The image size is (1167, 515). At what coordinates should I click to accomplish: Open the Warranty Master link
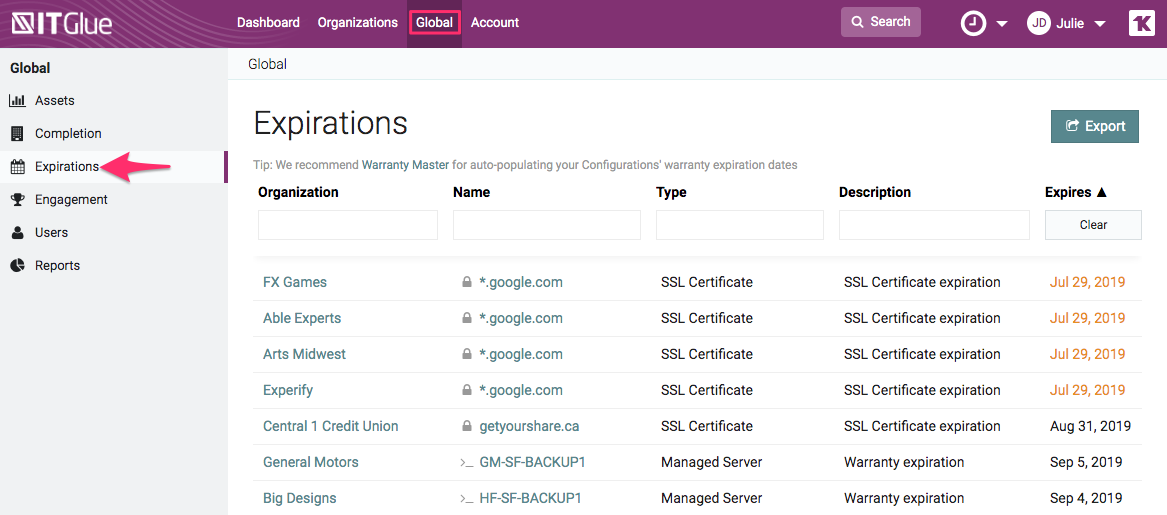click(x=405, y=165)
